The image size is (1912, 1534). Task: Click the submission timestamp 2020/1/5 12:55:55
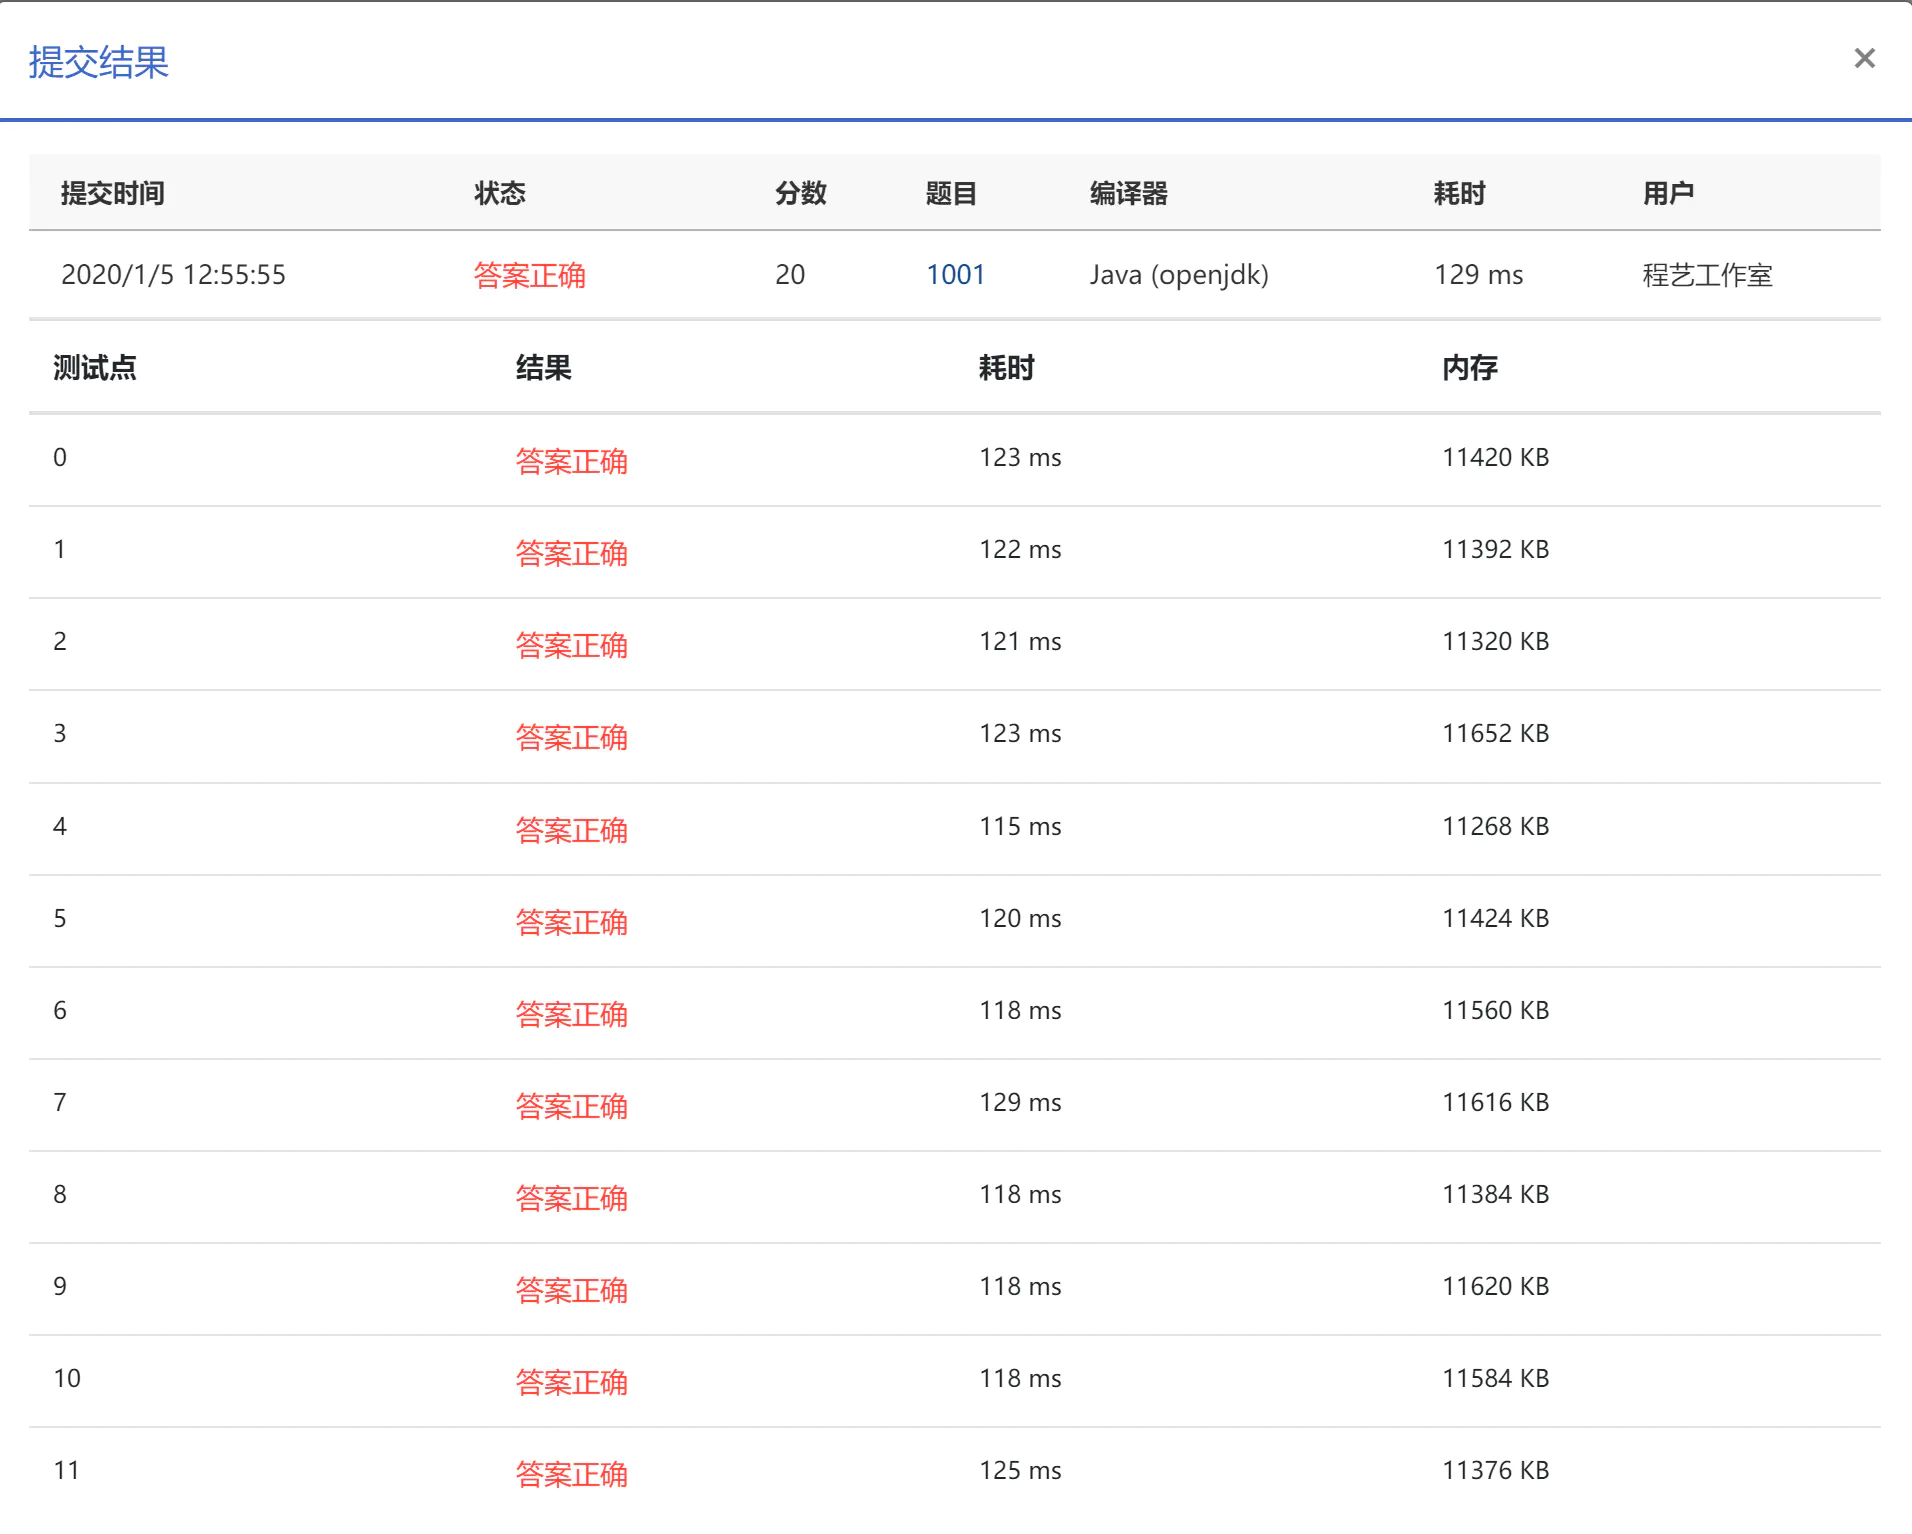tap(174, 275)
